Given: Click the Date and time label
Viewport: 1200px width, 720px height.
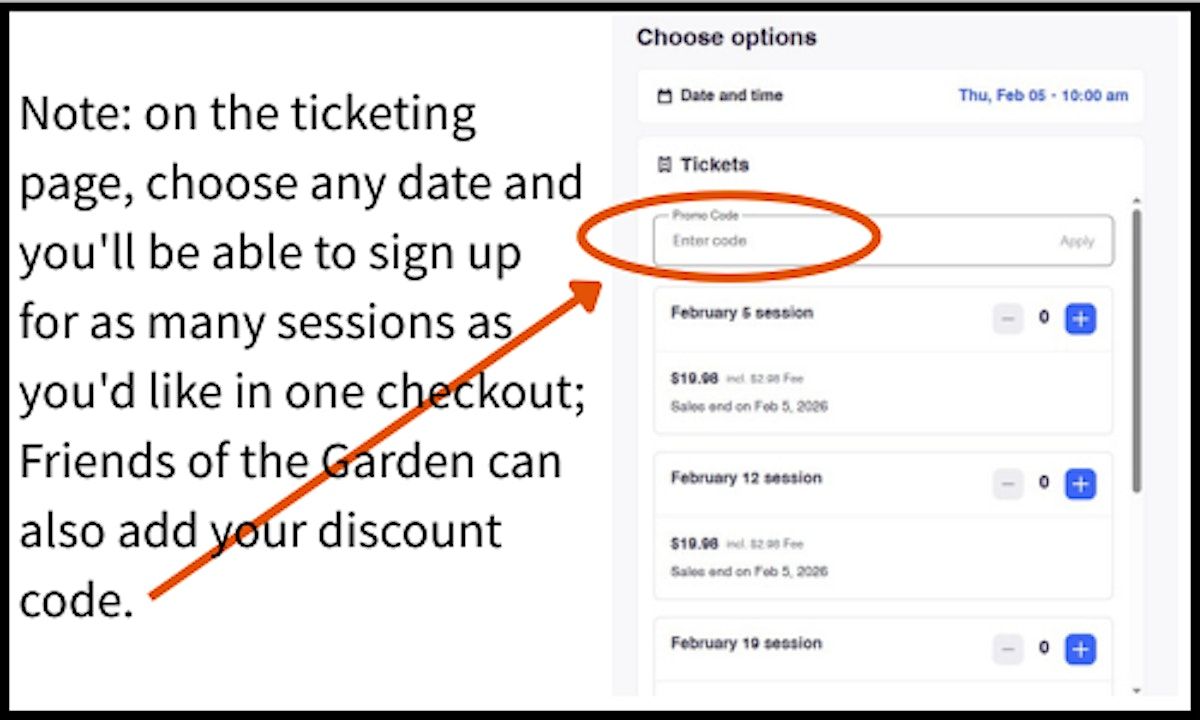Looking at the screenshot, I should [x=731, y=96].
